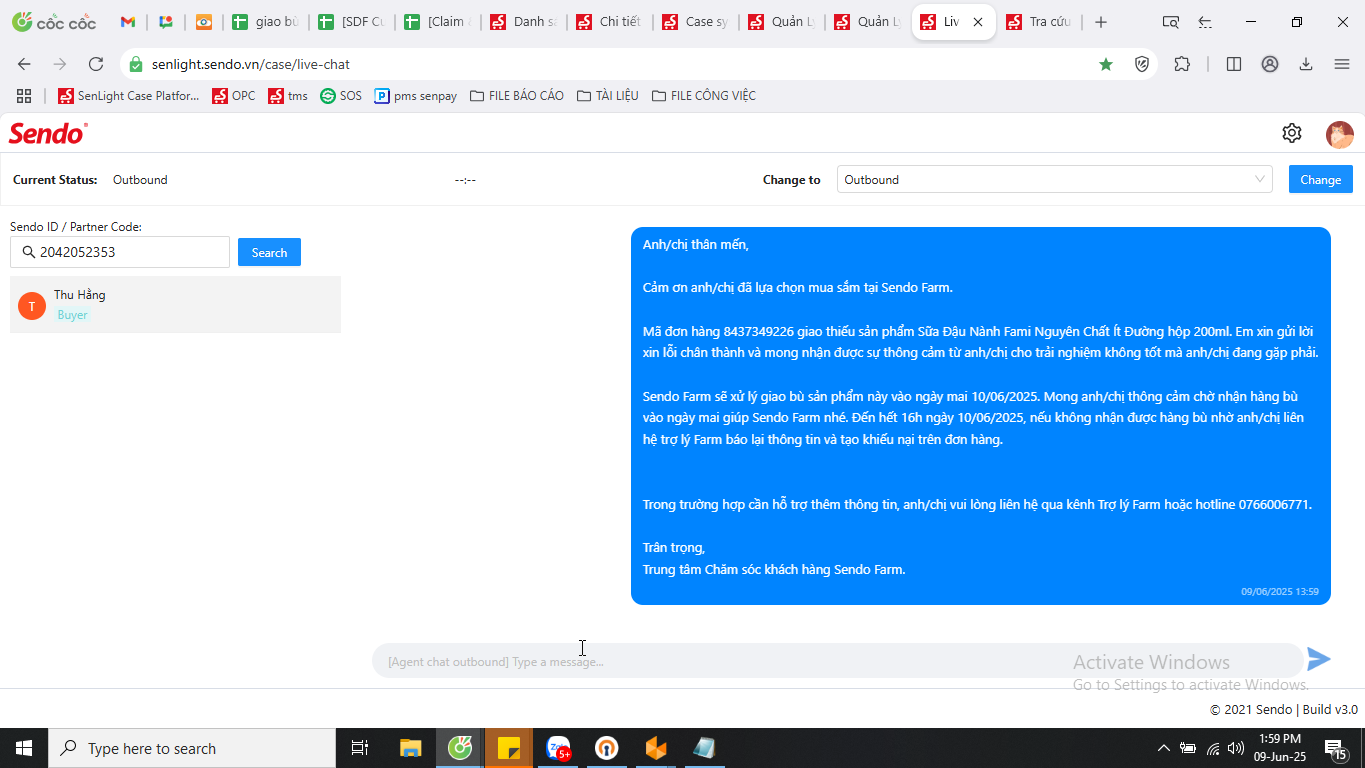This screenshot has width=1365, height=768.
Task: Show hidden system tray icons
Action: (x=1163, y=748)
